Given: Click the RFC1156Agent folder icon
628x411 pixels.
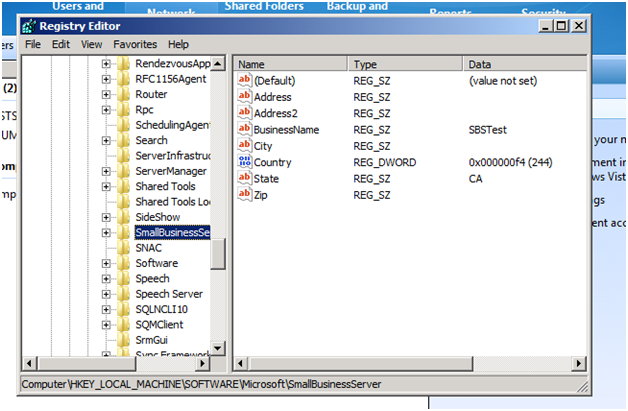Looking at the screenshot, I should [x=124, y=79].
